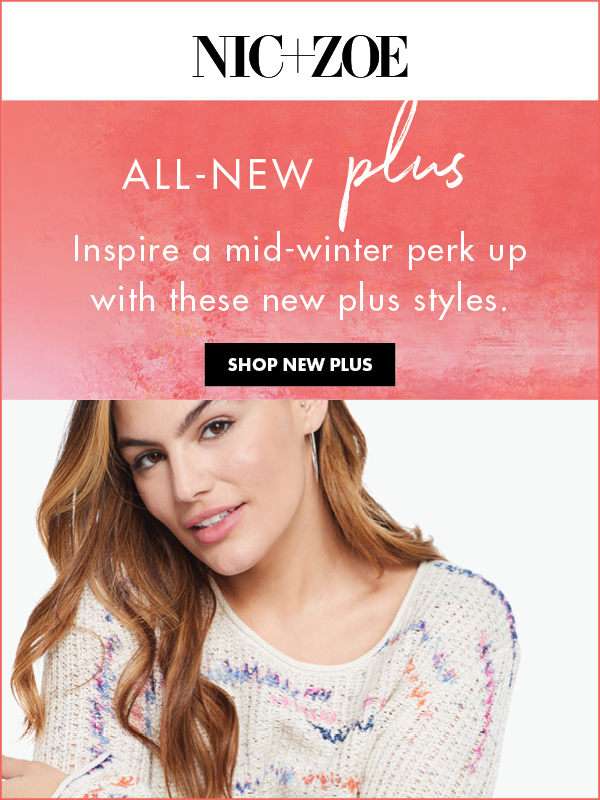
Task: Select the 'Inspire a mid-winter perk up' line
Action: (x=300, y=252)
